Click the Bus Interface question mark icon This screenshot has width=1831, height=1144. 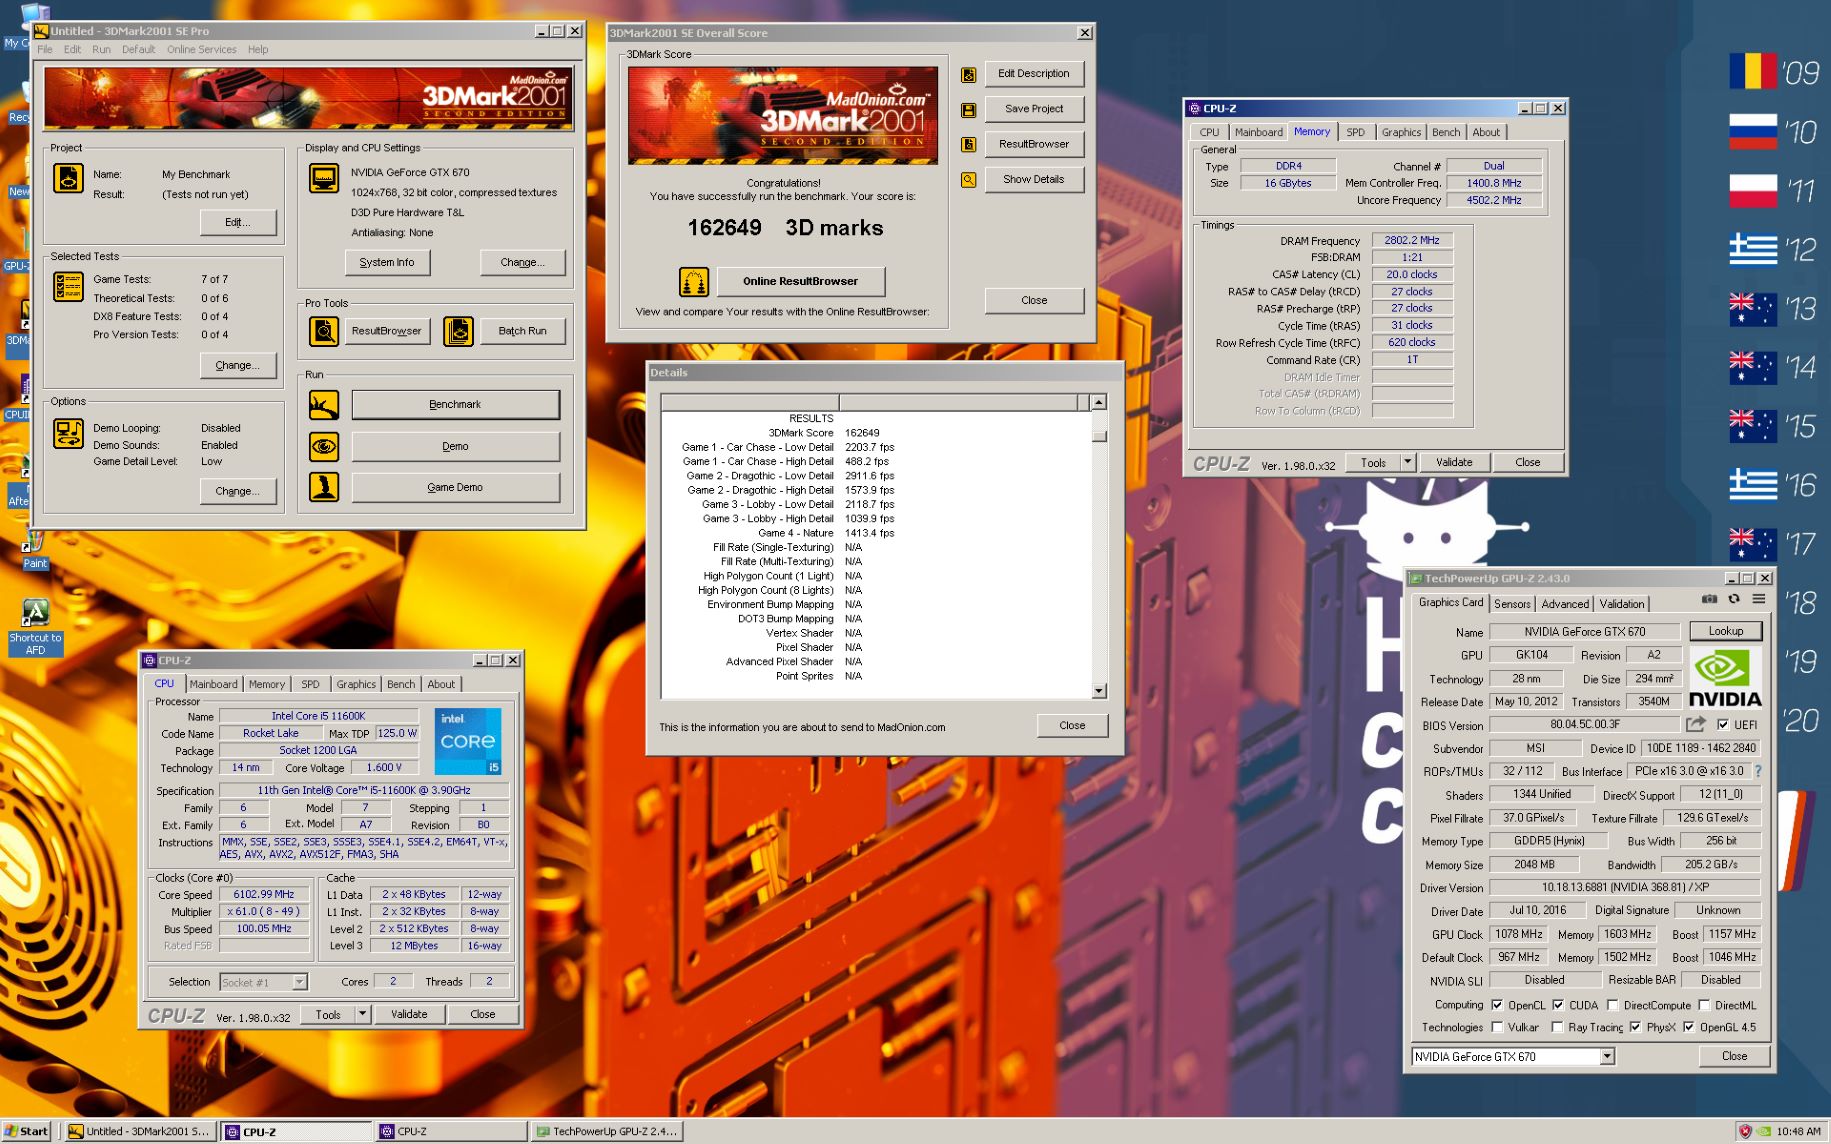click(x=1757, y=771)
